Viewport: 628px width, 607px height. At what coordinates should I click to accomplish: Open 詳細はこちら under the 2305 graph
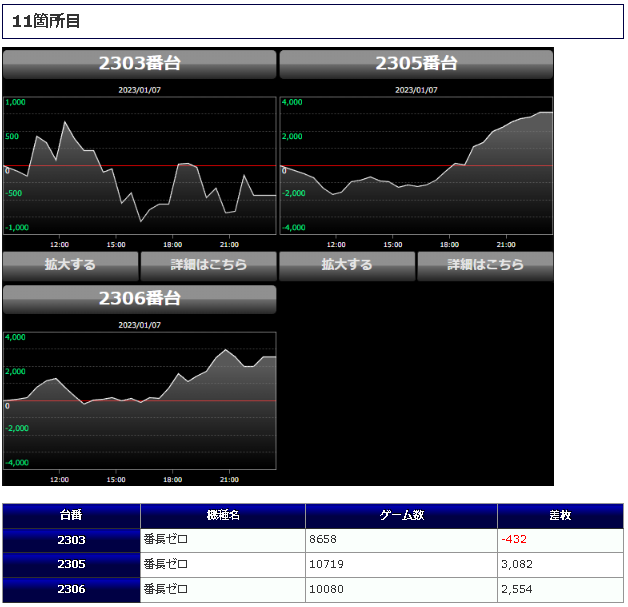click(485, 265)
